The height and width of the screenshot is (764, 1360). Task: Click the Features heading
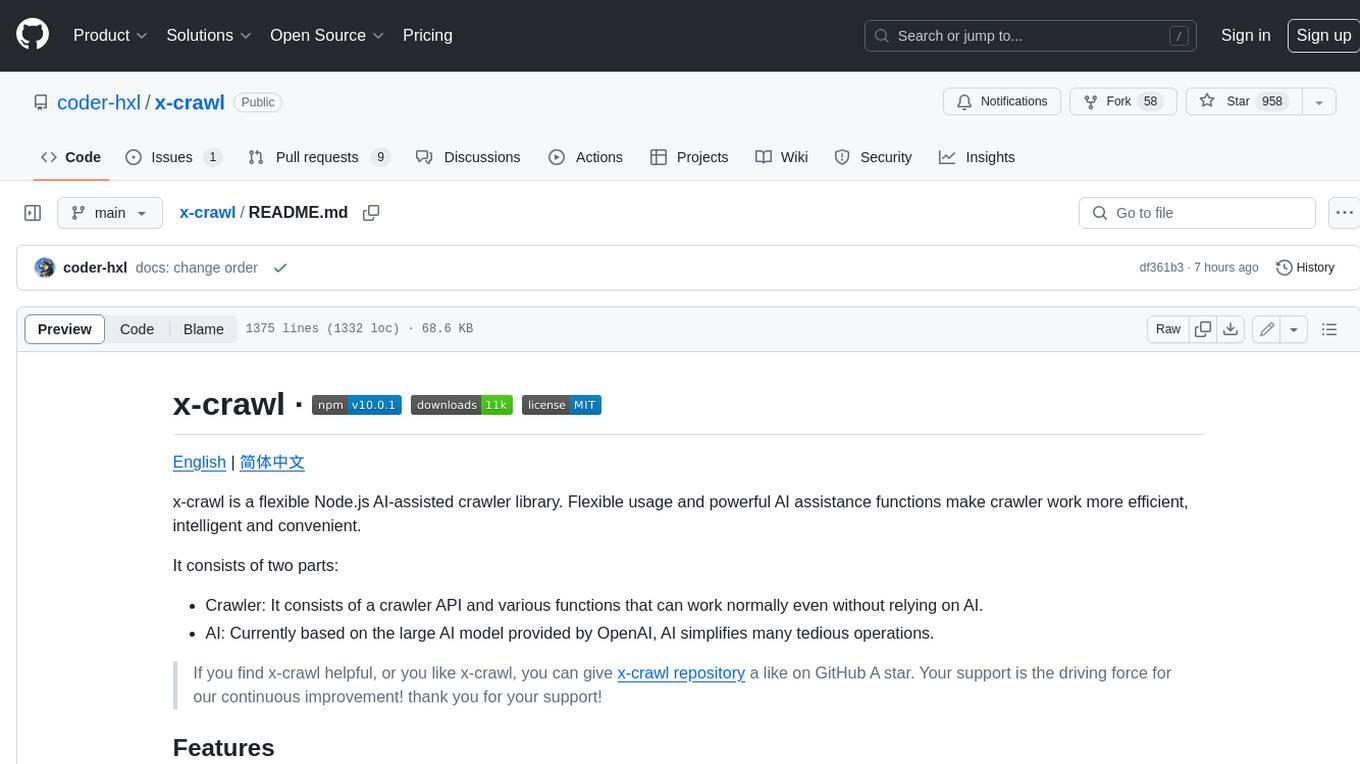224,748
